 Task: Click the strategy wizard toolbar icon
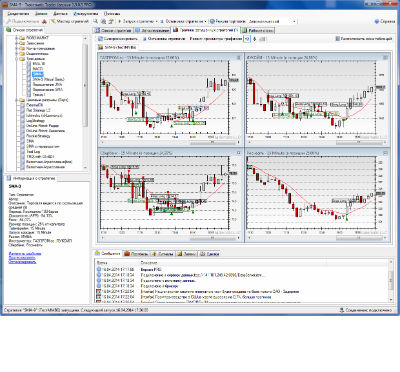point(53,21)
